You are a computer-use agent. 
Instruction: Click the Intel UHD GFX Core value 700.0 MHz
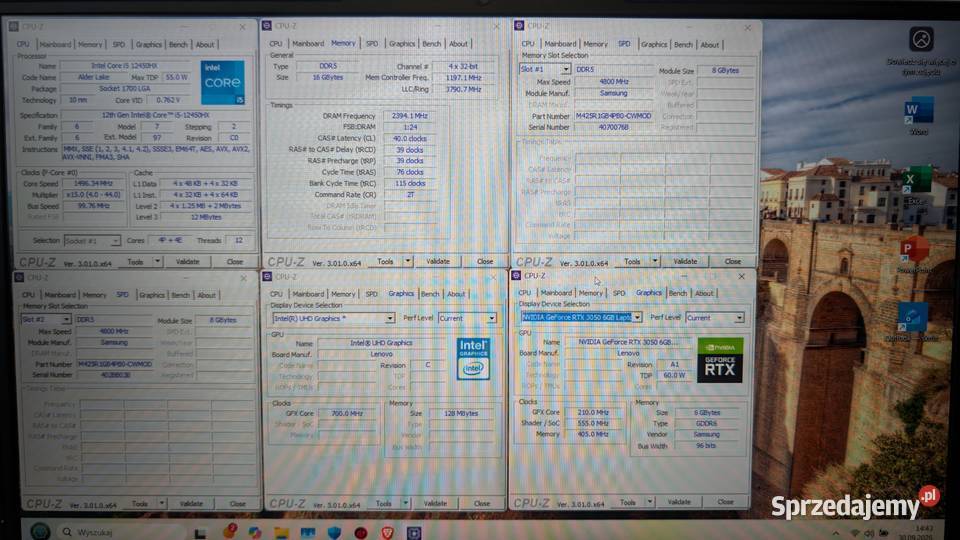347,413
